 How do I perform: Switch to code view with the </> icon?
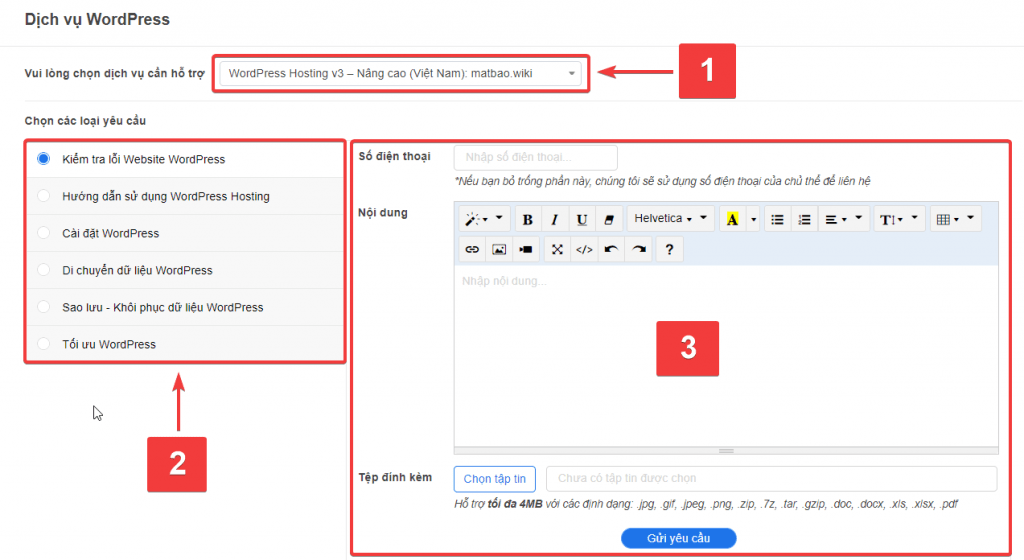(585, 249)
